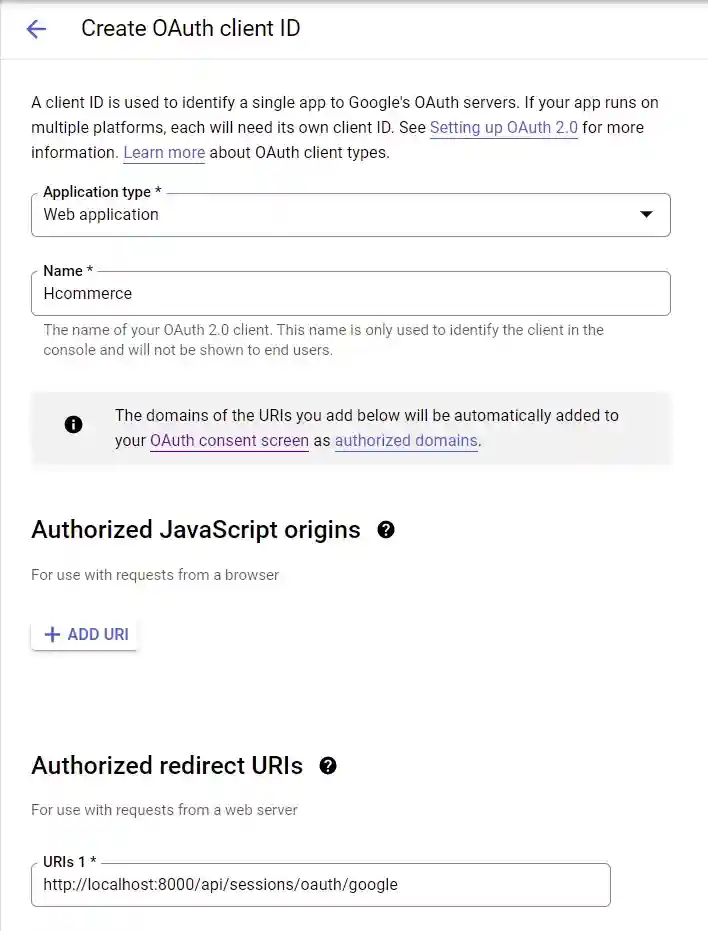Image resolution: width=708 pixels, height=931 pixels.
Task: Click the back arrow to return
Action: pyautogui.click(x=35, y=28)
